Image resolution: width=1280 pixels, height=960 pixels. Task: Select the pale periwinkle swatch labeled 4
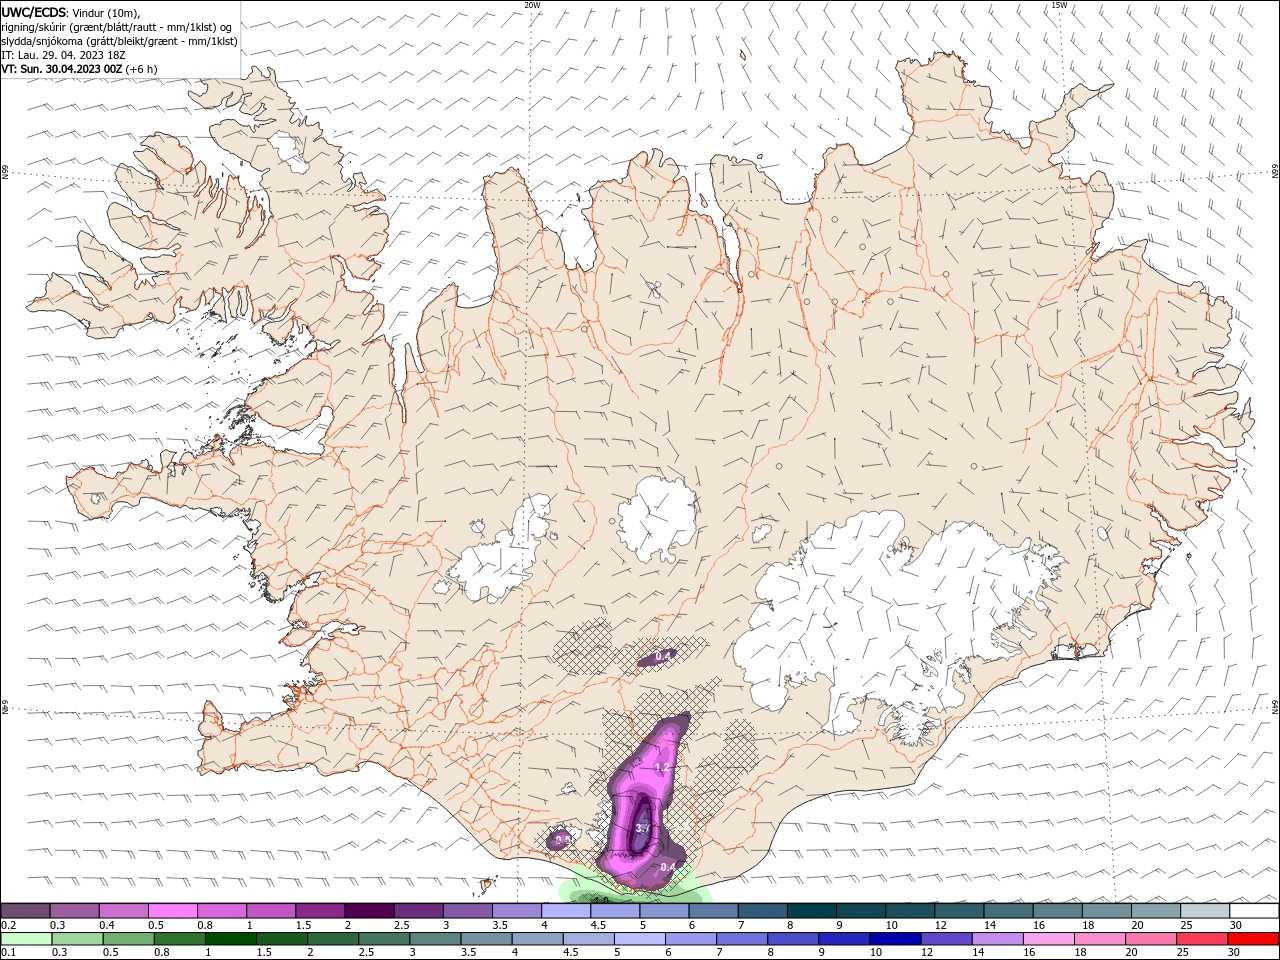[566, 911]
